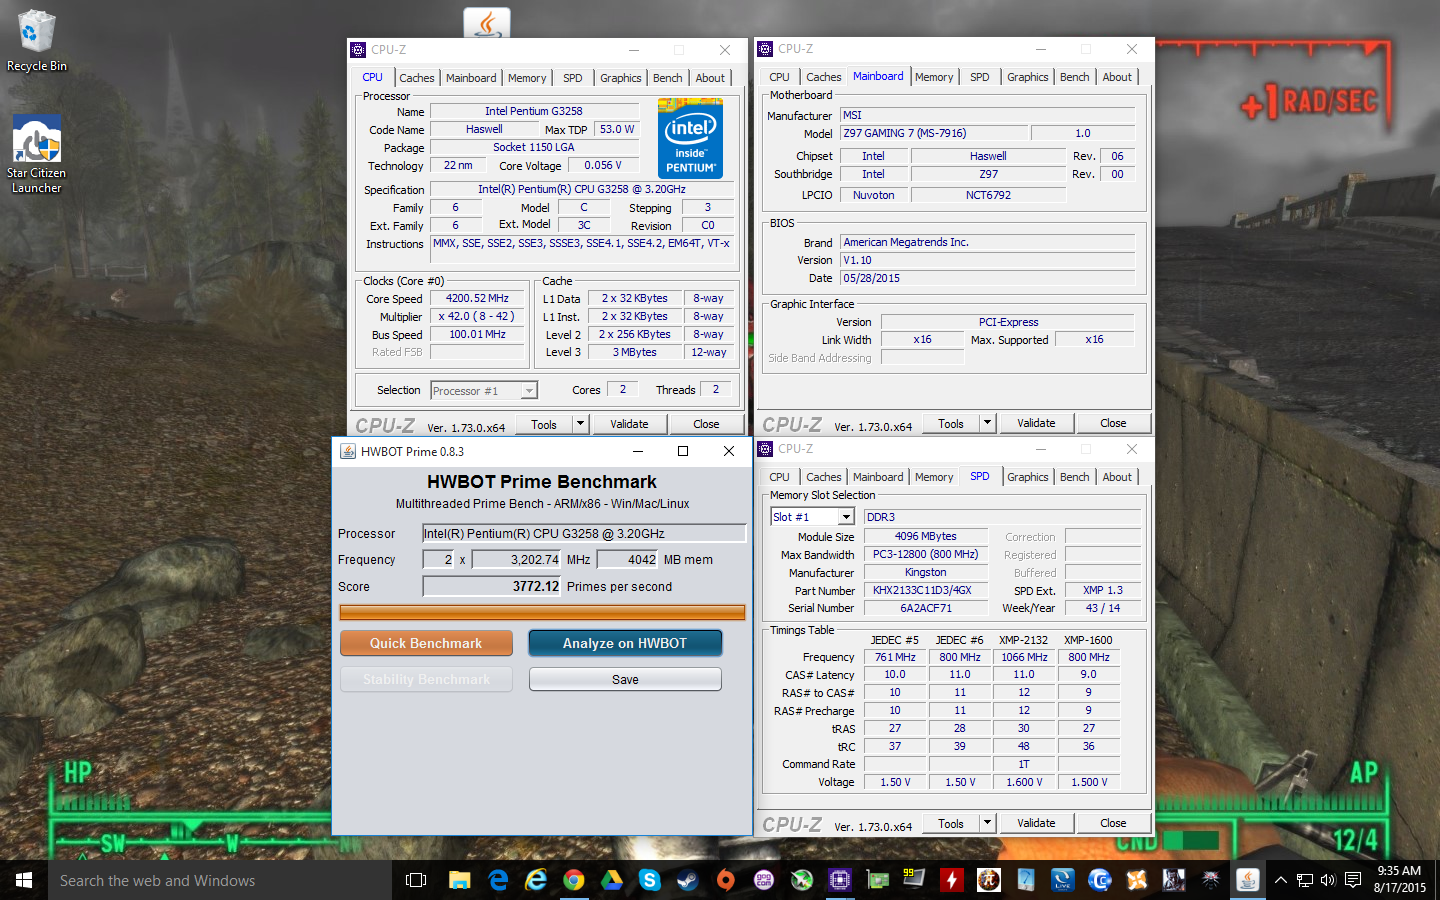This screenshot has width=1440, height=900.
Task: Click Validate in the SPD window
Action: [1036, 823]
